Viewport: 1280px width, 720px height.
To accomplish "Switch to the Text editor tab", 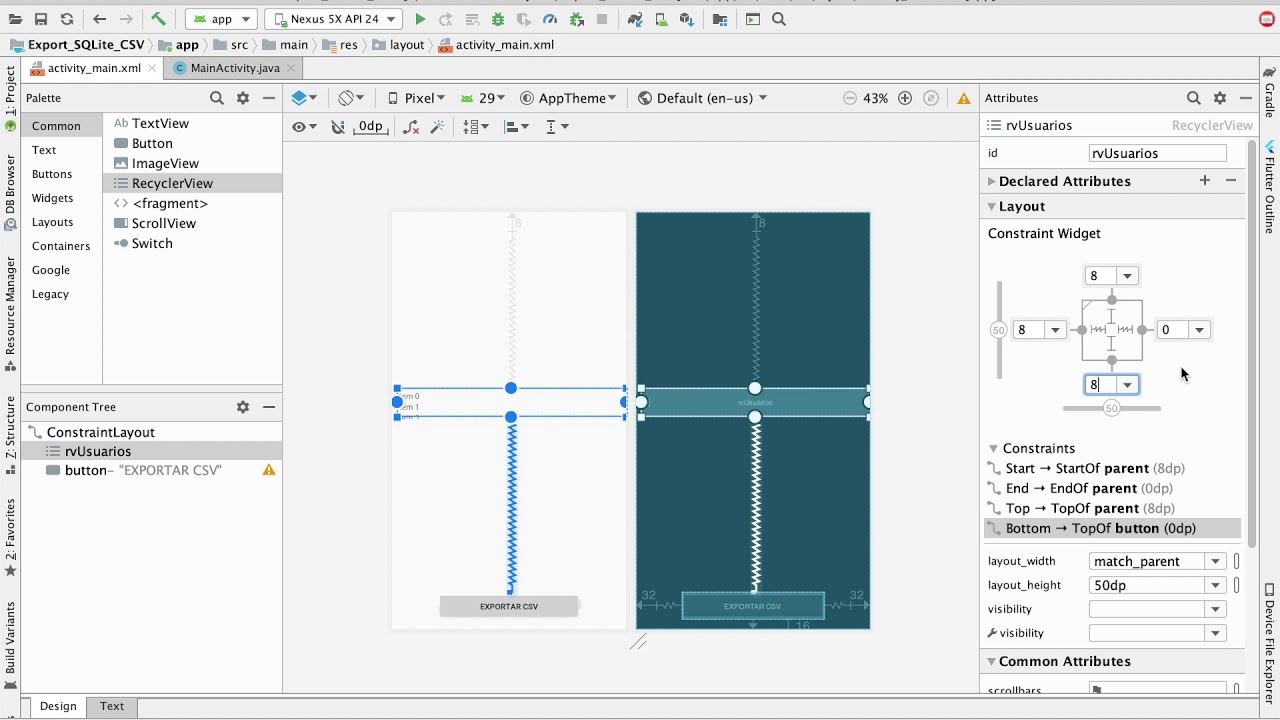I will click(x=112, y=706).
